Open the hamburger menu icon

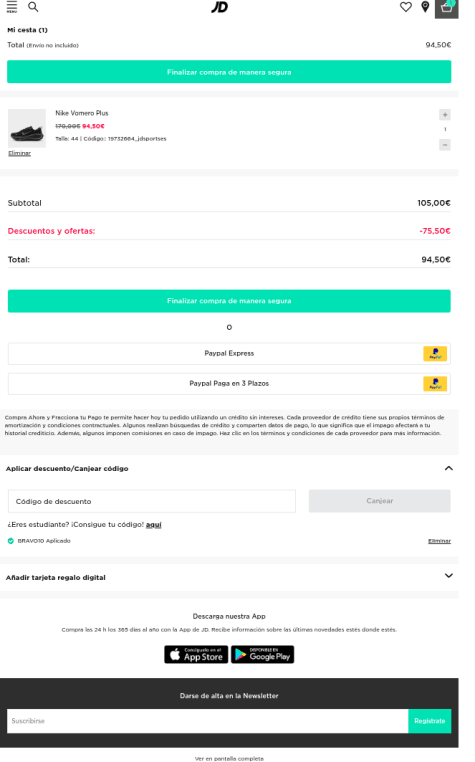pos(12,7)
